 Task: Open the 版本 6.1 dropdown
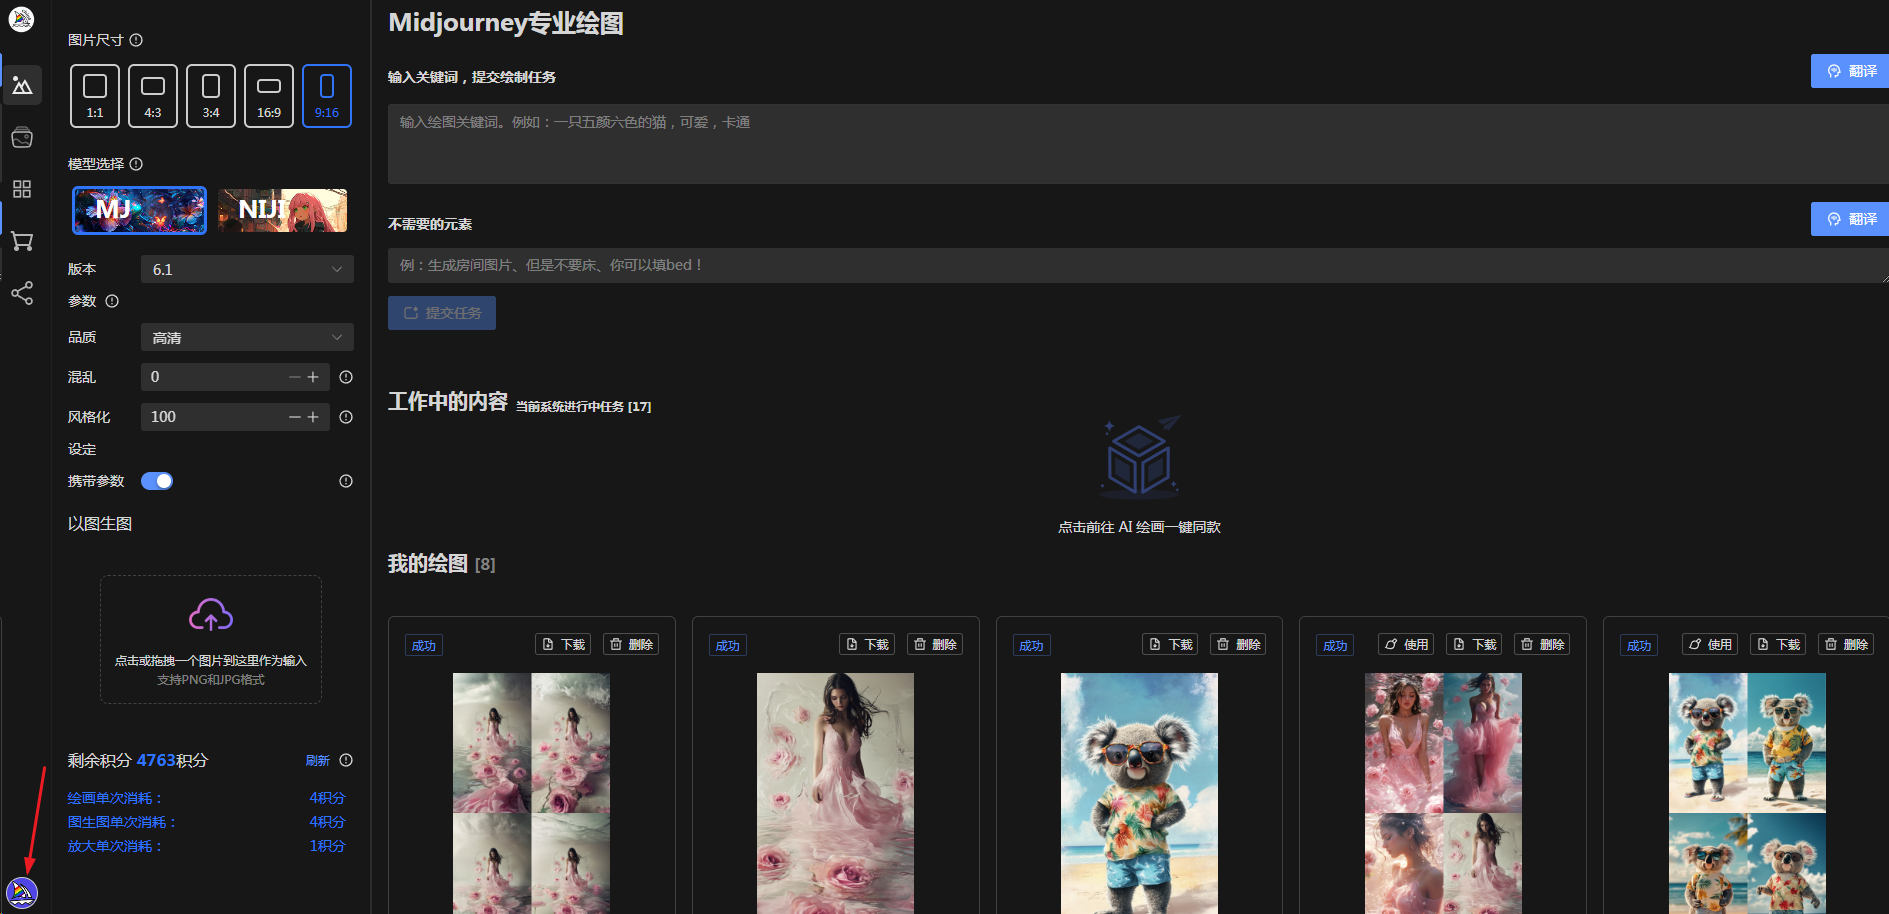click(x=247, y=270)
